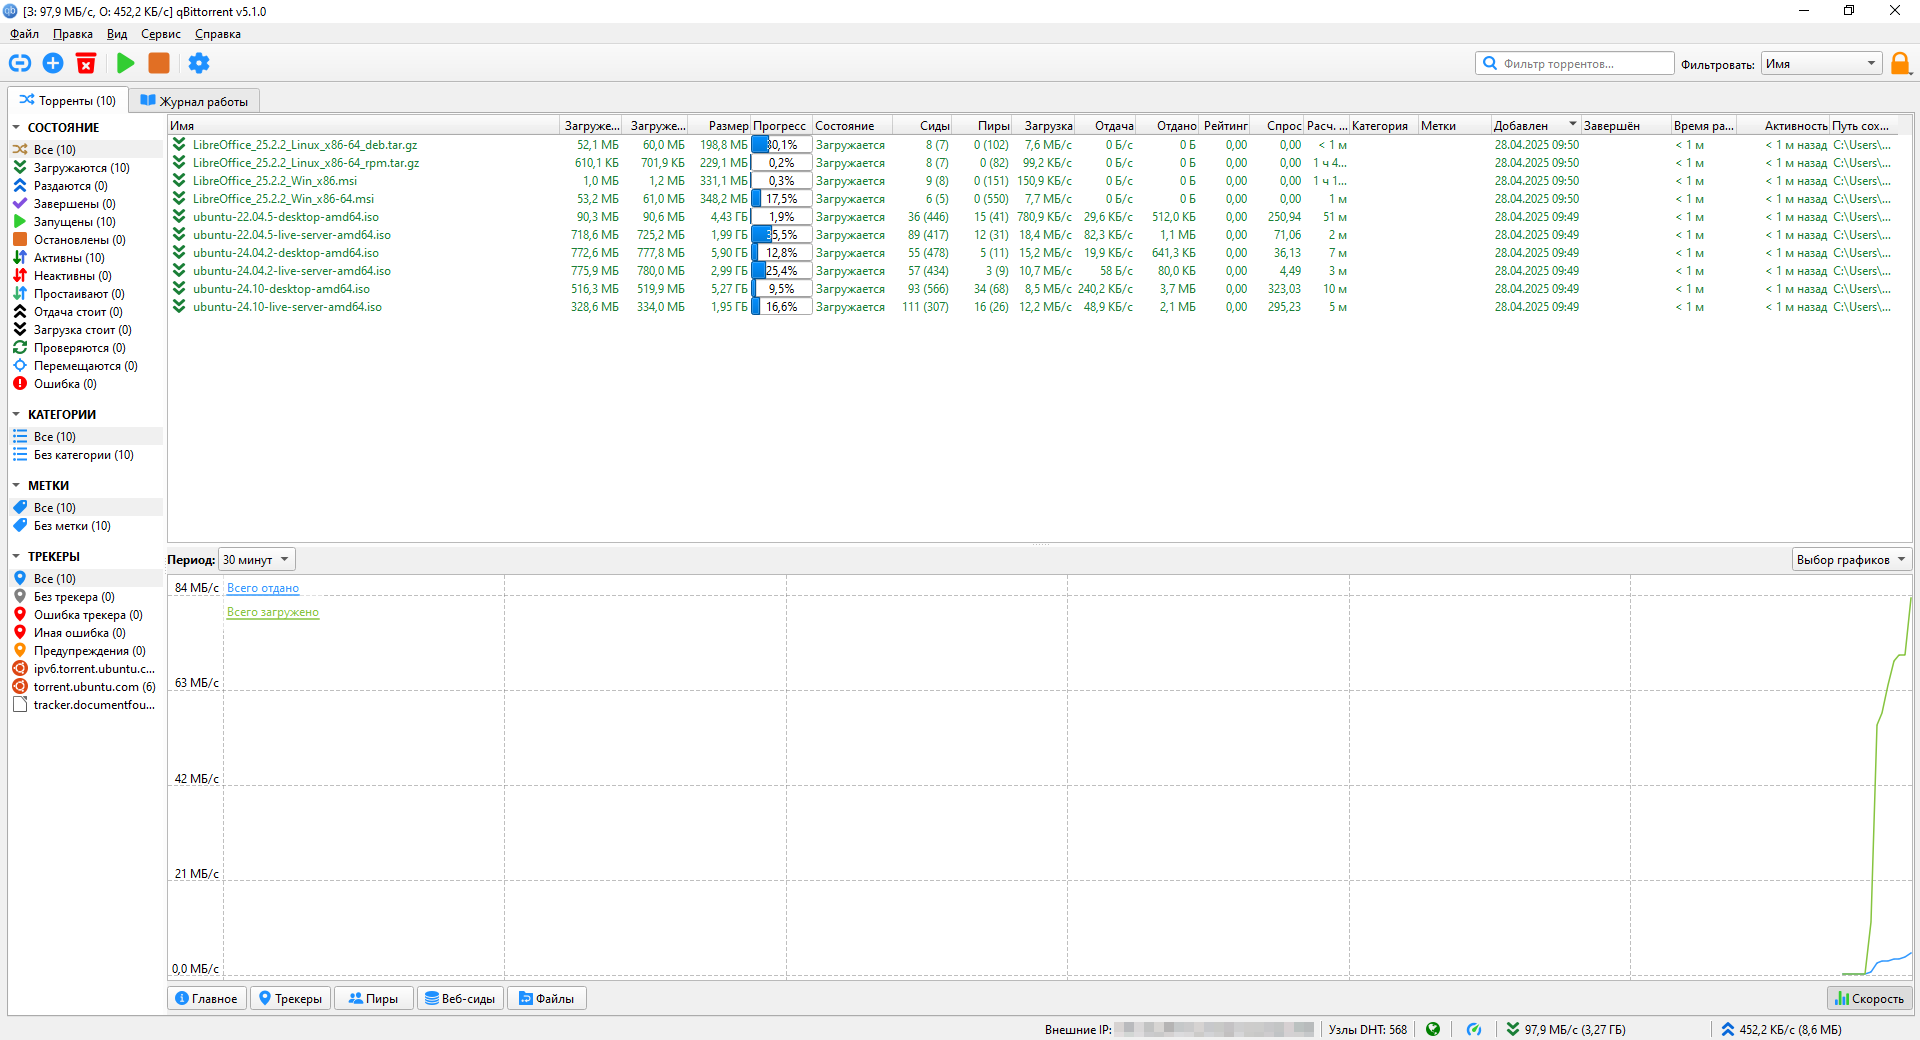Open the Файл menu
The height and width of the screenshot is (1040, 1920).
pos(24,34)
